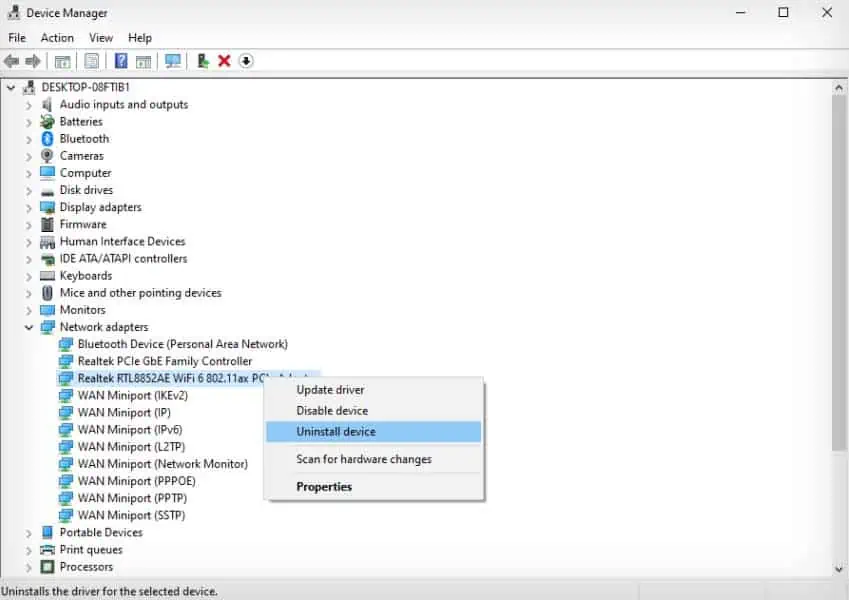Click the Disable device down-arrow icon
849x600 pixels.
point(246,61)
